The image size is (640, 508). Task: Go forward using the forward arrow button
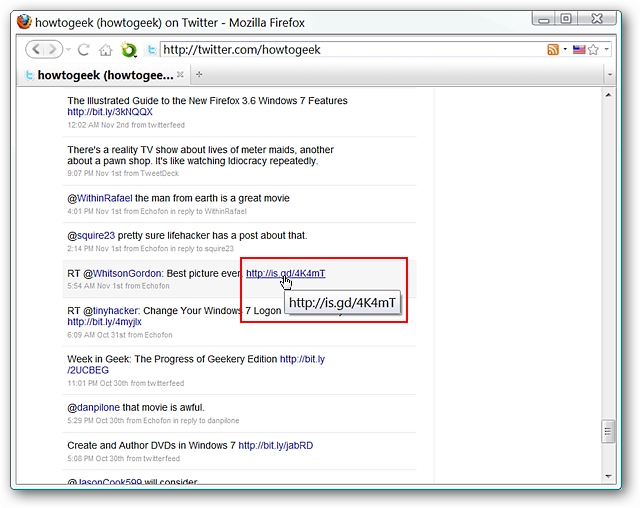[53, 49]
